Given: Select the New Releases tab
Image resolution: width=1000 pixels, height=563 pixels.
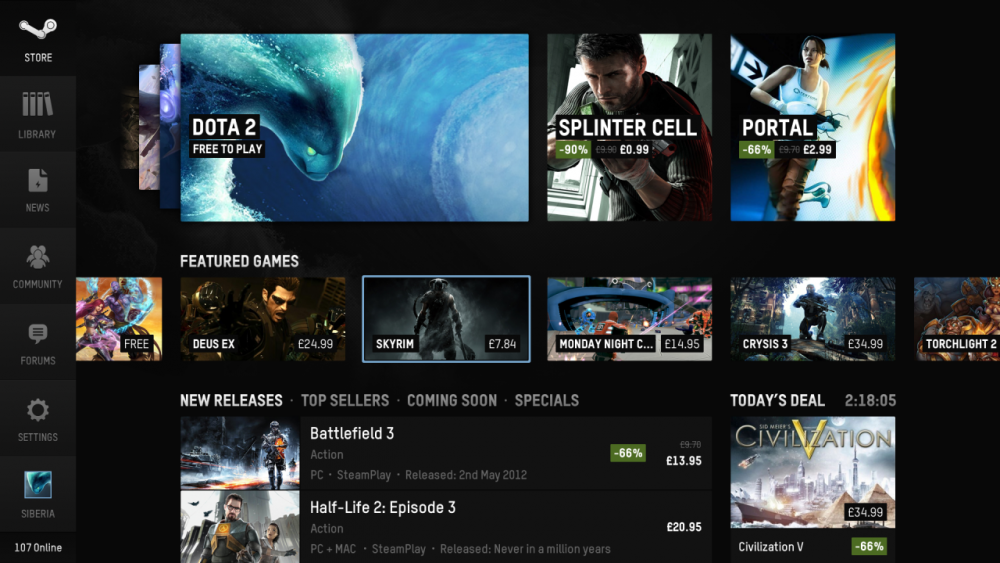Looking at the screenshot, I should click(231, 400).
